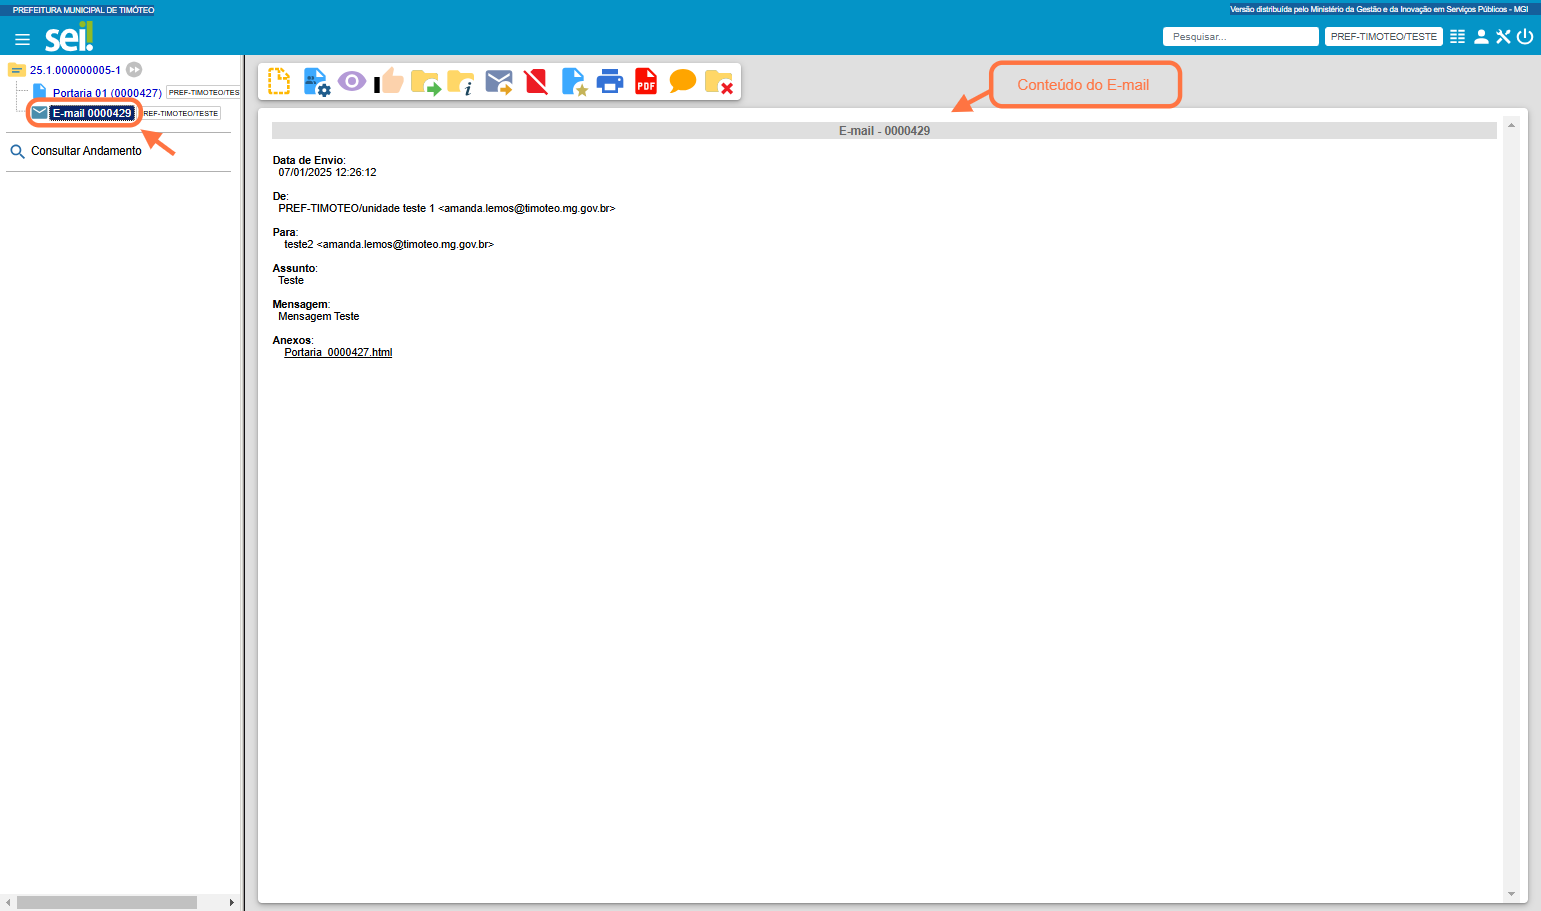Click right arrow of tree horizontal scrollbar
The image size is (1541, 911).
click(x=232, y=902)
